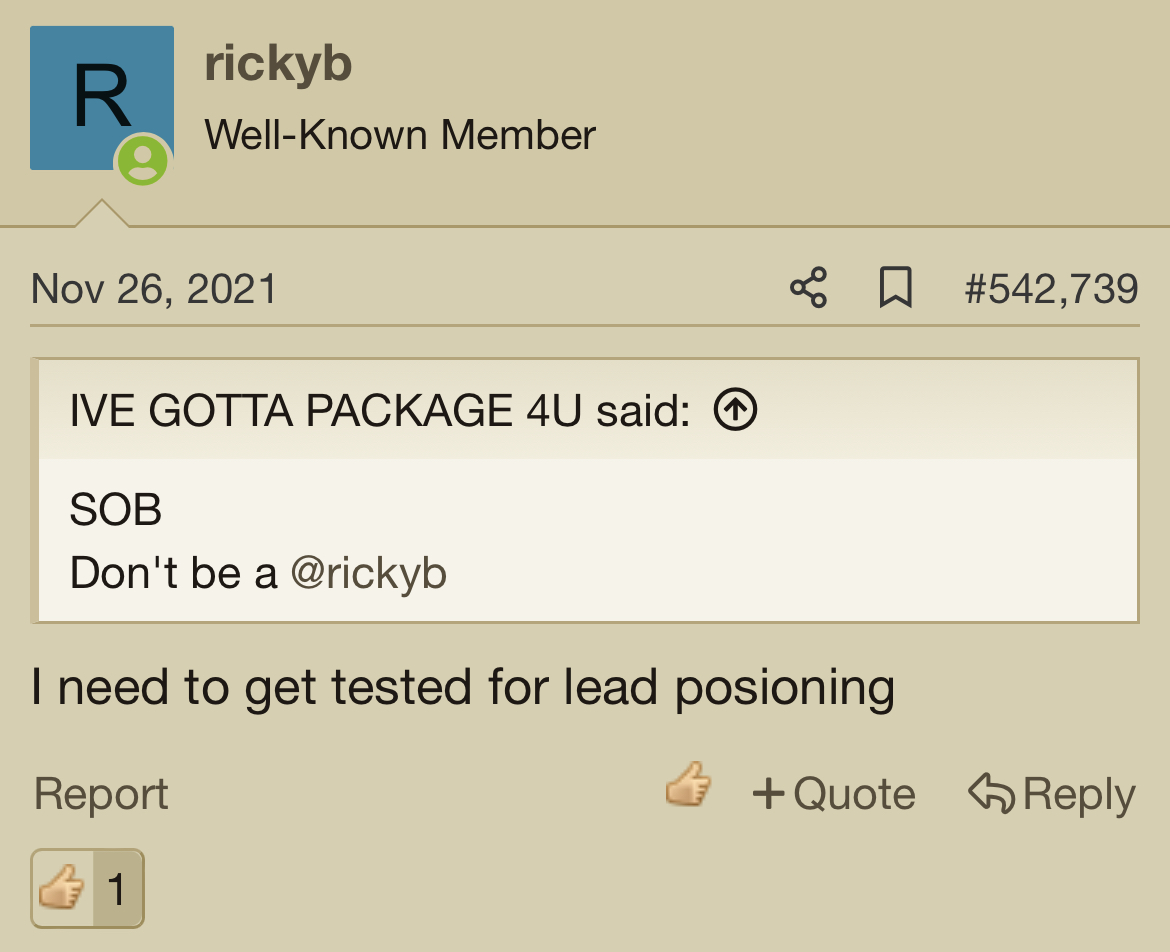Click the quoted SOB text to expand quote
This screenshot has width=1170, height=952.
(116, 510)
